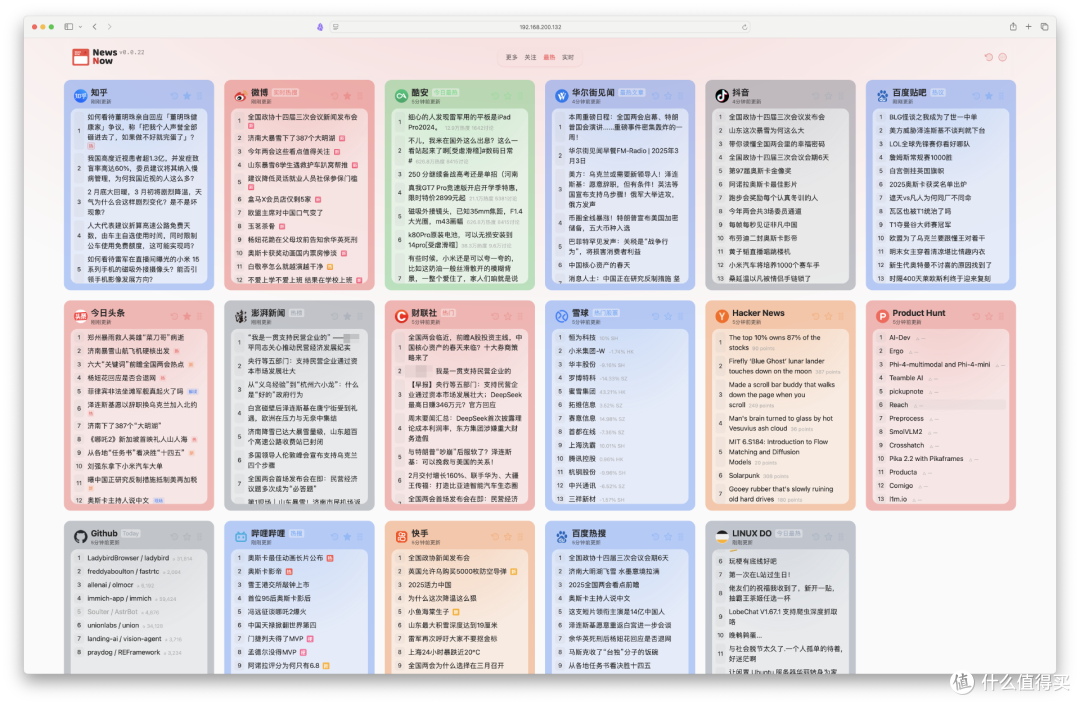Toggle favorite star on 百度贴吧 card
The image size is (1080, 705).
pyautogui.click(x=988, y=96)
